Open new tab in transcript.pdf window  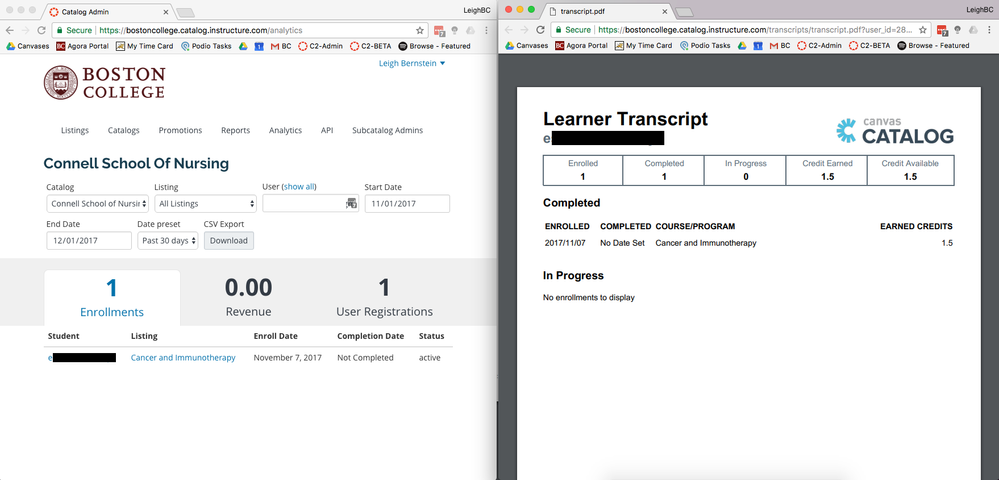click(x=684, y=11)
